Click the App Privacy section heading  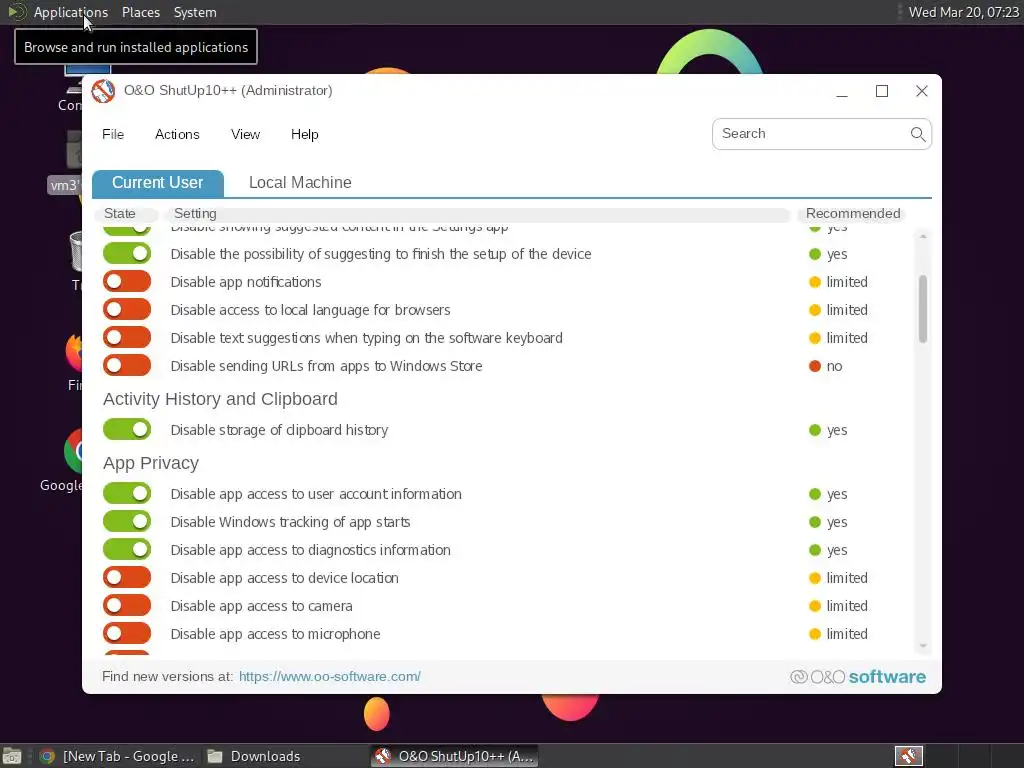coord(151,463)
